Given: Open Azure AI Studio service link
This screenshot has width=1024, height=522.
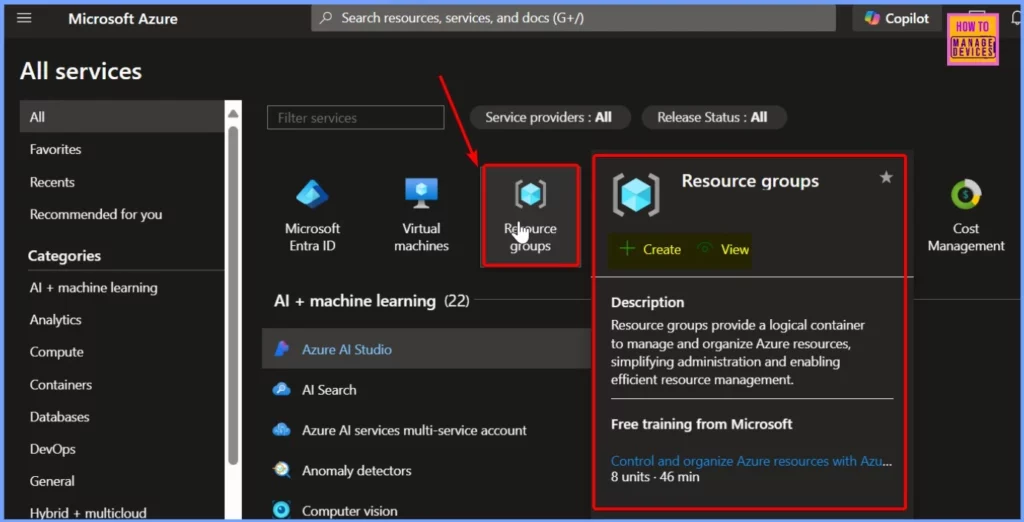Looking at the screenshot, I should coord(347,350).
